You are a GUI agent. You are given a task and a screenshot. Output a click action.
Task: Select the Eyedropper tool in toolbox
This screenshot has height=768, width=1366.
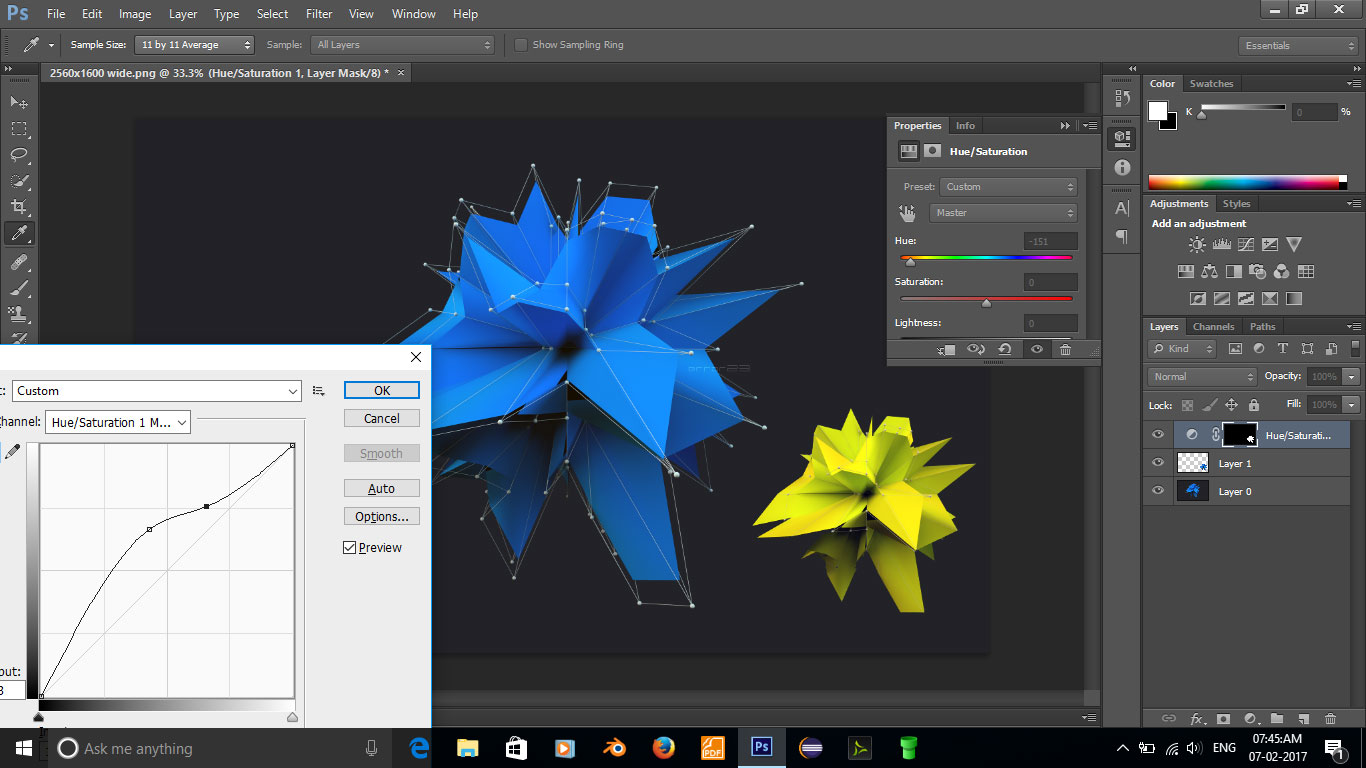pyautogui.click(x=19, y=234)
